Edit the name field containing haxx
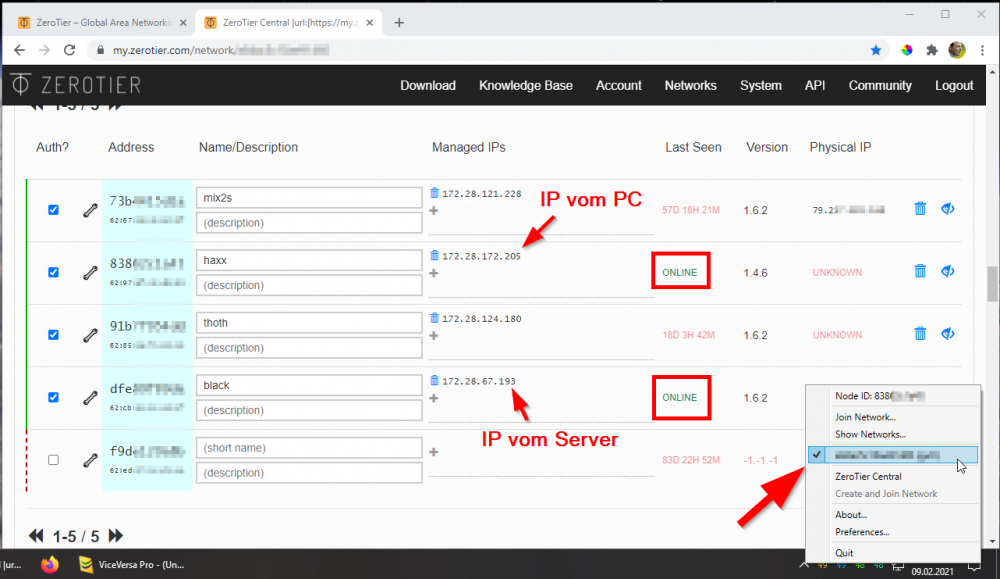This screenshot has width=1000, height=579. [x=309, y=260]
